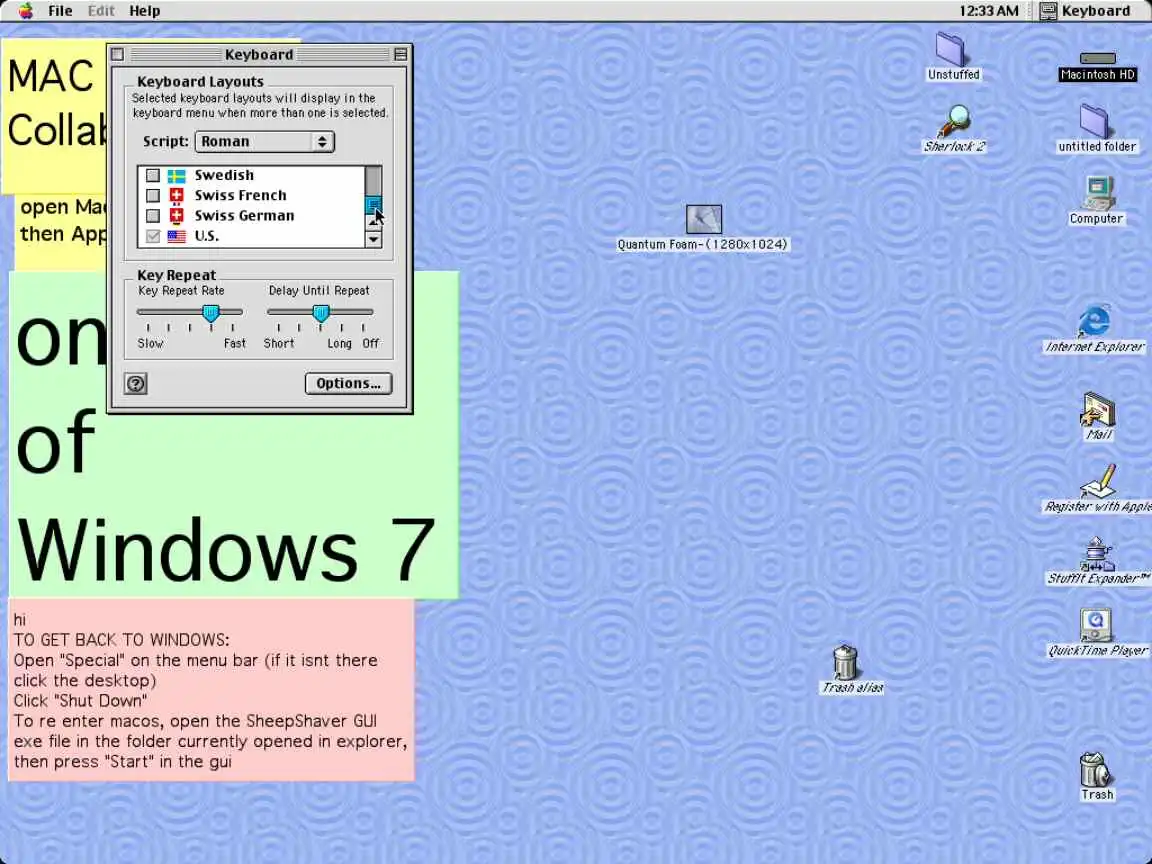Enable the Swedish keyboard layout checkbox
Viewport: 1152px width, 864px height.
pyautogui.click(x=153, y=176)
